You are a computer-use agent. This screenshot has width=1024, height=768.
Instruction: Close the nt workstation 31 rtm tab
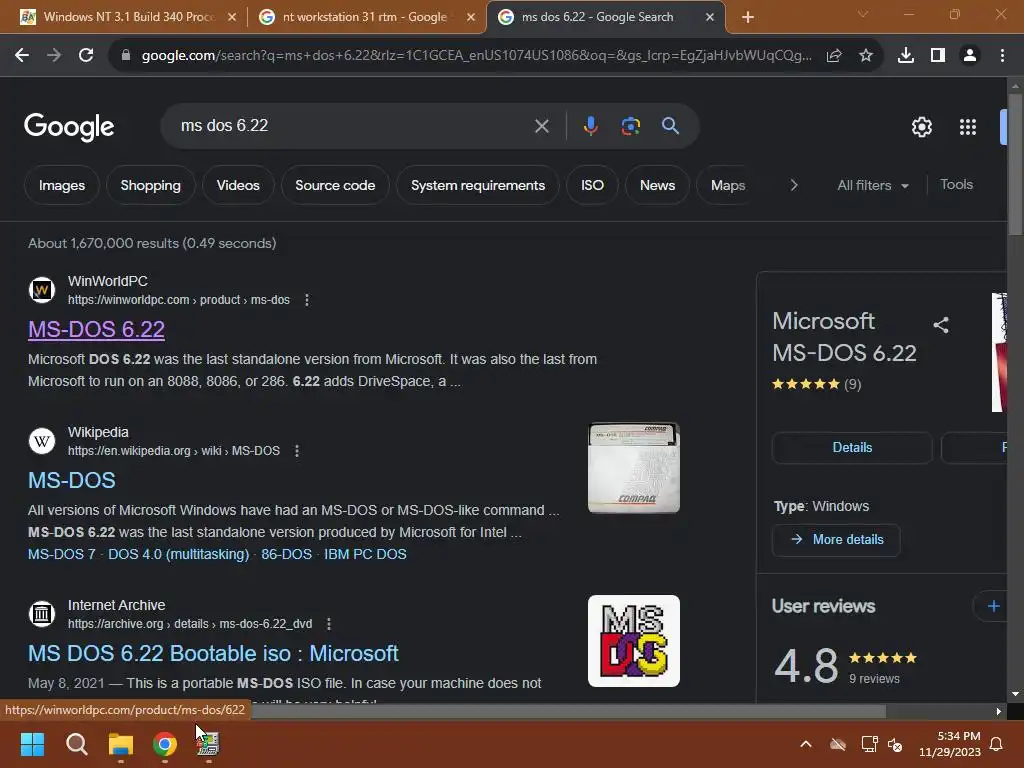coord(471,17)
